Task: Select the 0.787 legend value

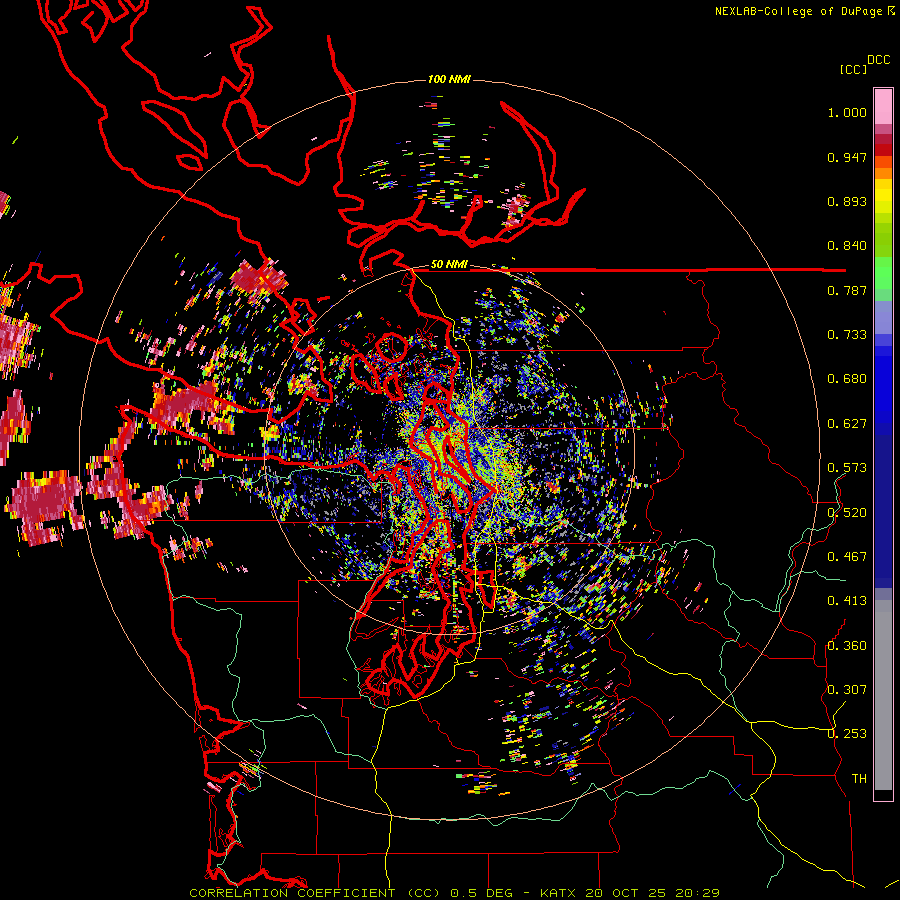Action: 847,290
